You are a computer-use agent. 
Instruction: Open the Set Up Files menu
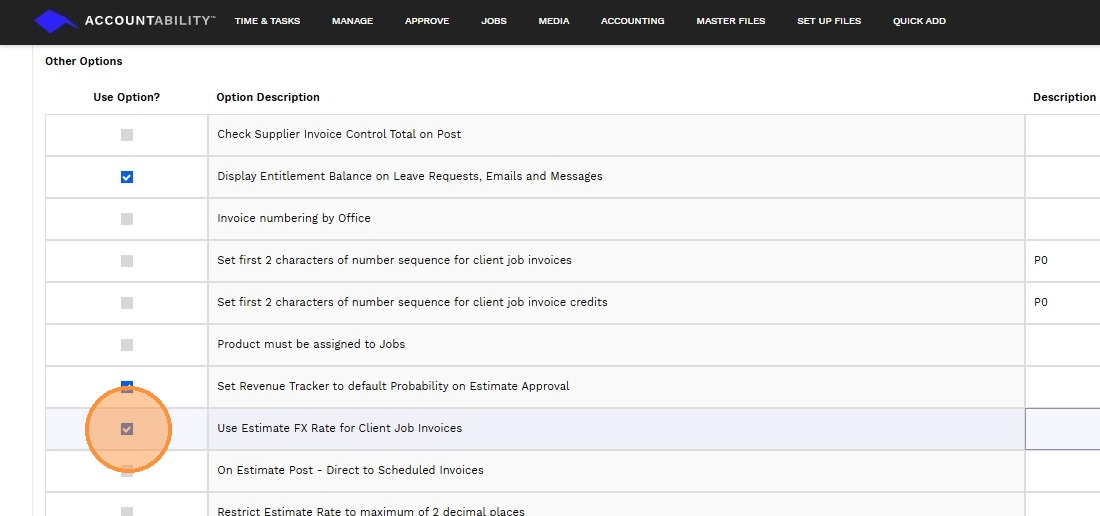point(829,21)
